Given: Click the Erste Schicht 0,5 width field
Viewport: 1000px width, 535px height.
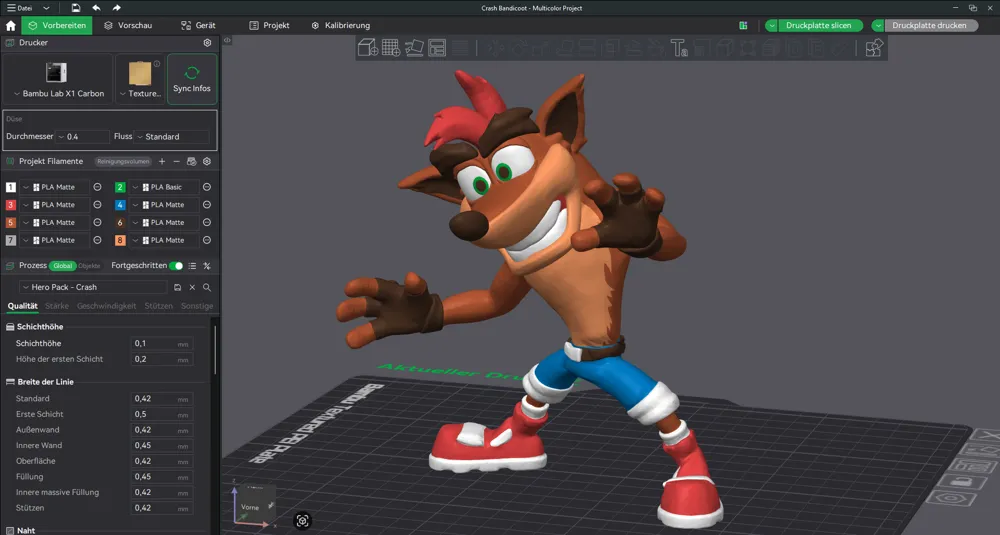Looking at the screenshot, I should click(161, 414).
